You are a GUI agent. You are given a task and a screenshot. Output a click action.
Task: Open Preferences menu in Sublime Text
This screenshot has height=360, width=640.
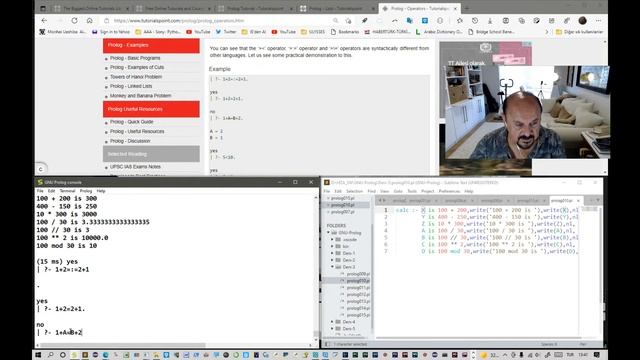[449, 191]
